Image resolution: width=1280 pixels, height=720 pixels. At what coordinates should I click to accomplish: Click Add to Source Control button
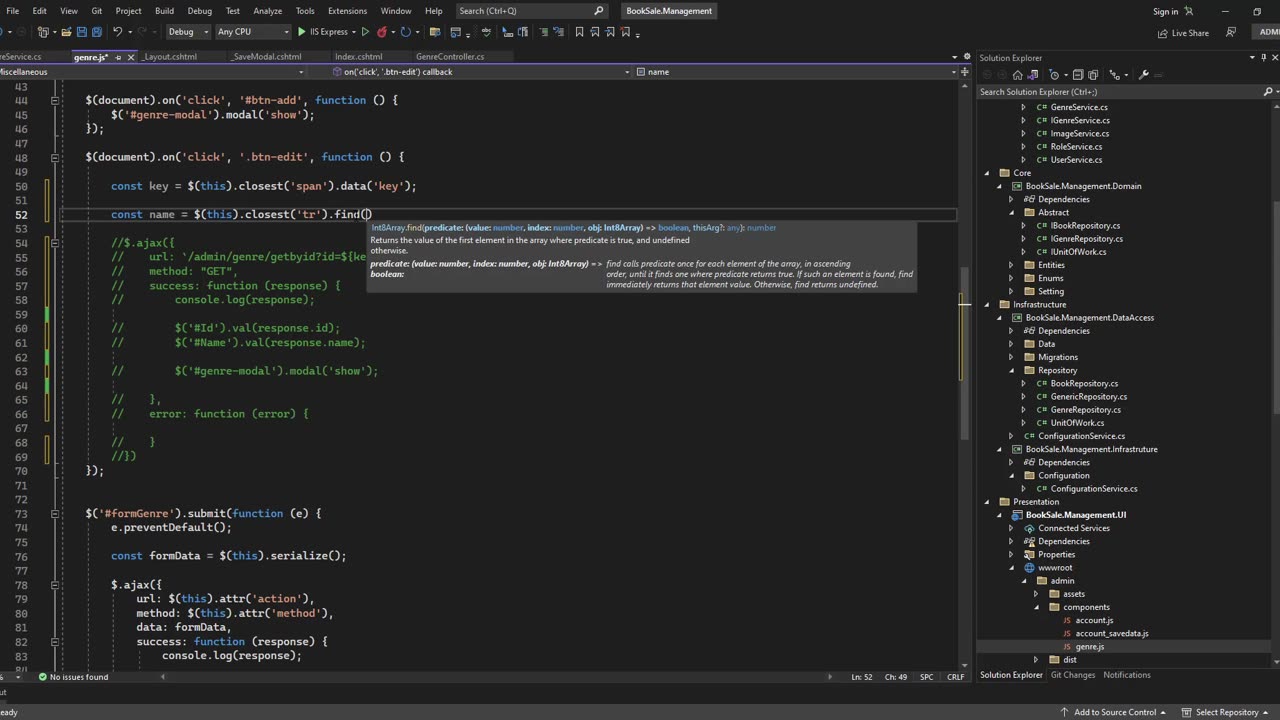[x=1115, y=712]
